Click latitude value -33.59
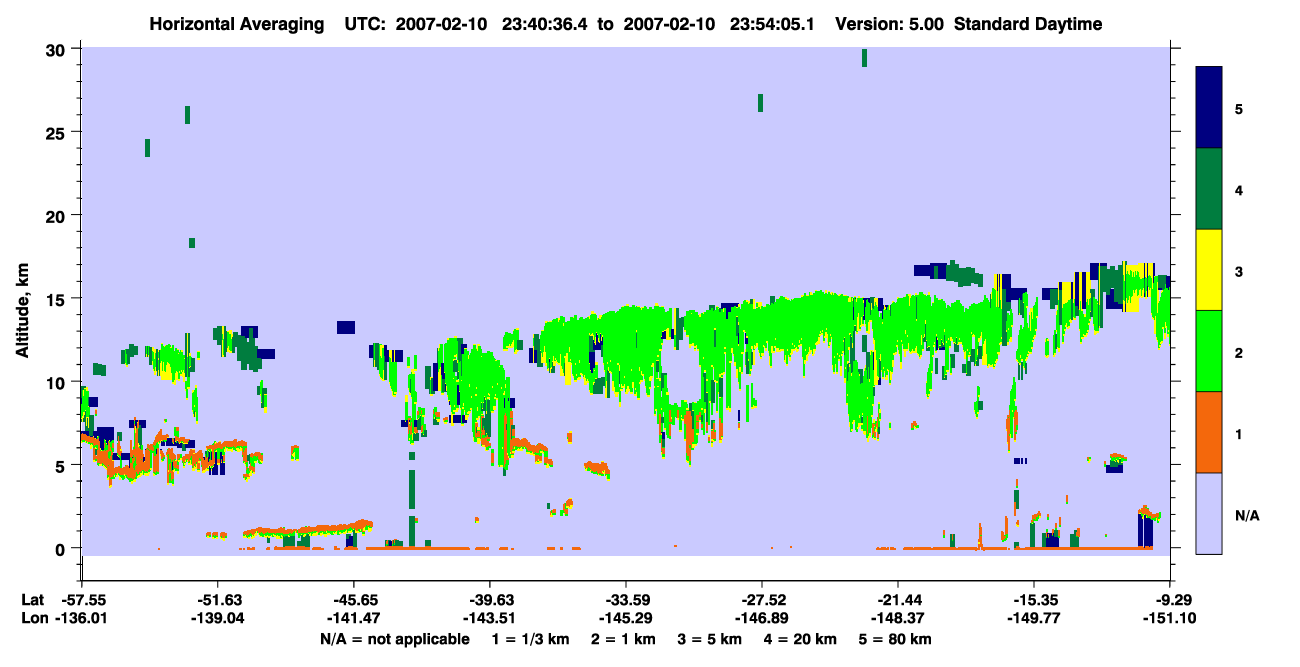Image resolution: width=1300 pixels, height=667 pixels. pyautogui.click(x=626, y=600)
